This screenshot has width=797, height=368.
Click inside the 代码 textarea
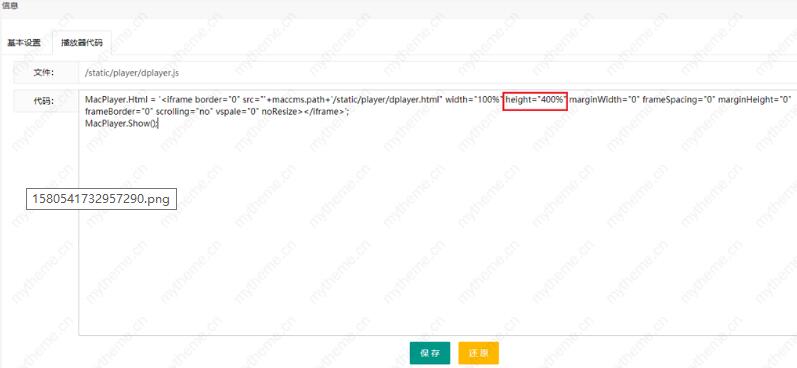(438, 213)
